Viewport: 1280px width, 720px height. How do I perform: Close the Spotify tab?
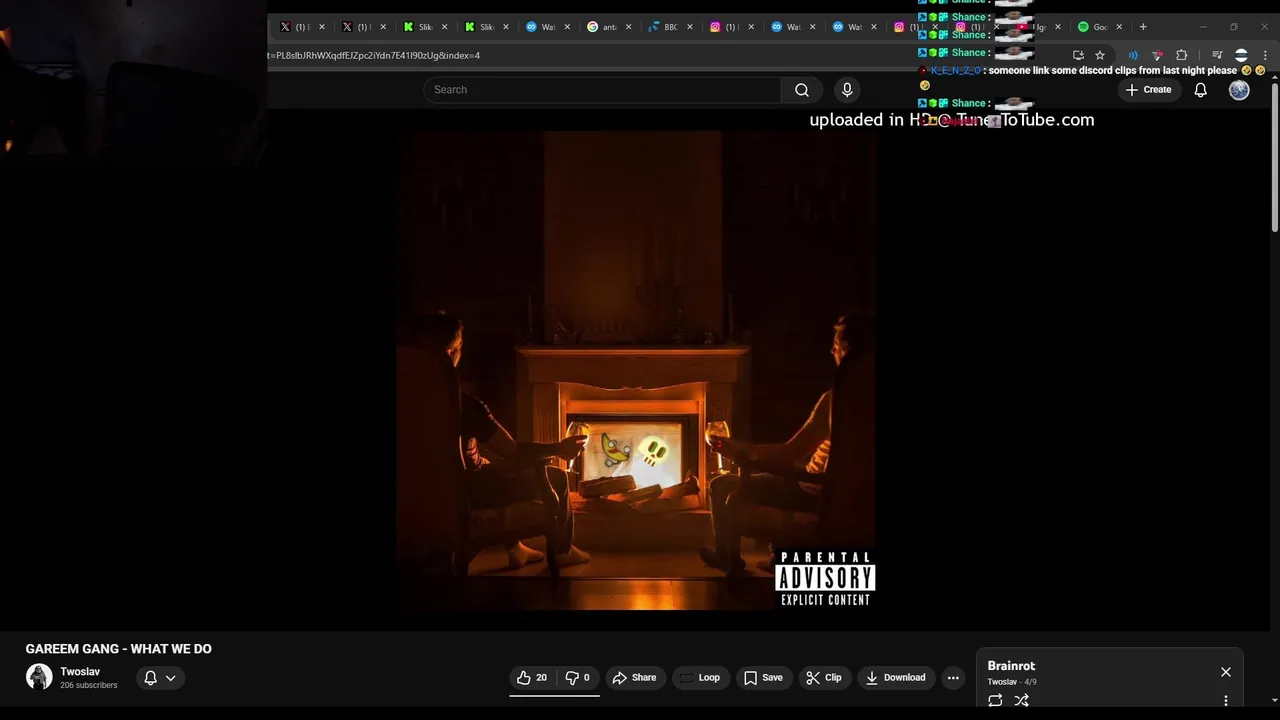(1119, 27)
